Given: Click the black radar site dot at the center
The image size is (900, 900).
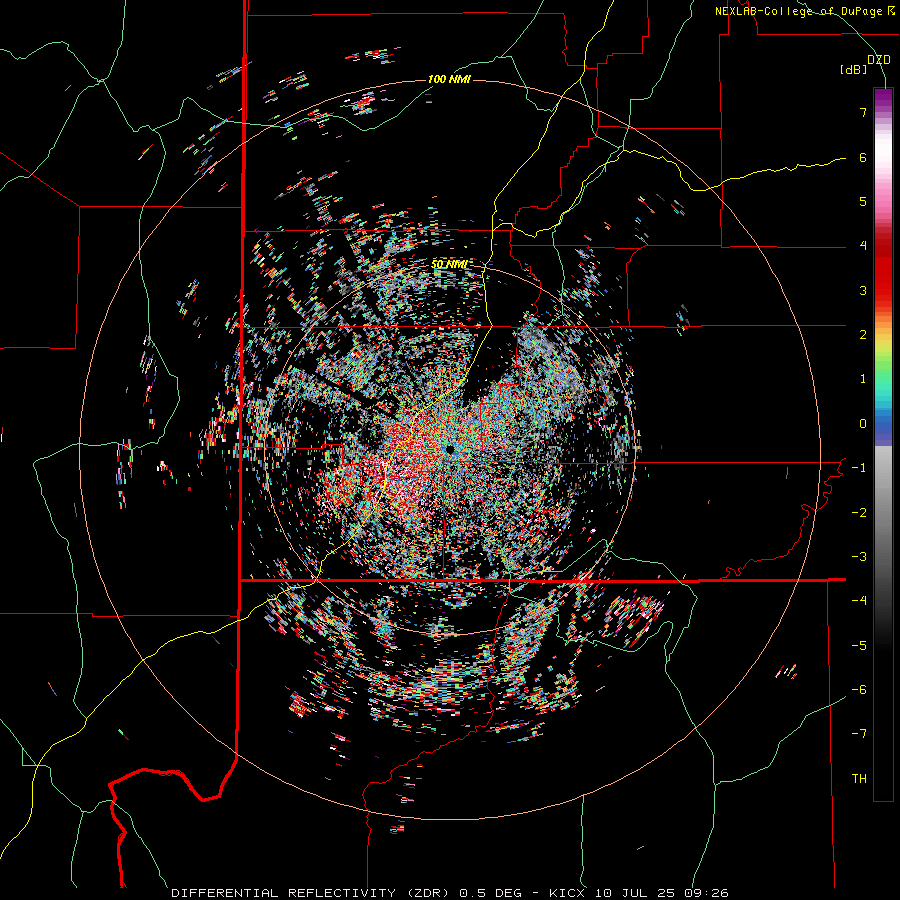Looking at the screenshot, I should (450, 448).
